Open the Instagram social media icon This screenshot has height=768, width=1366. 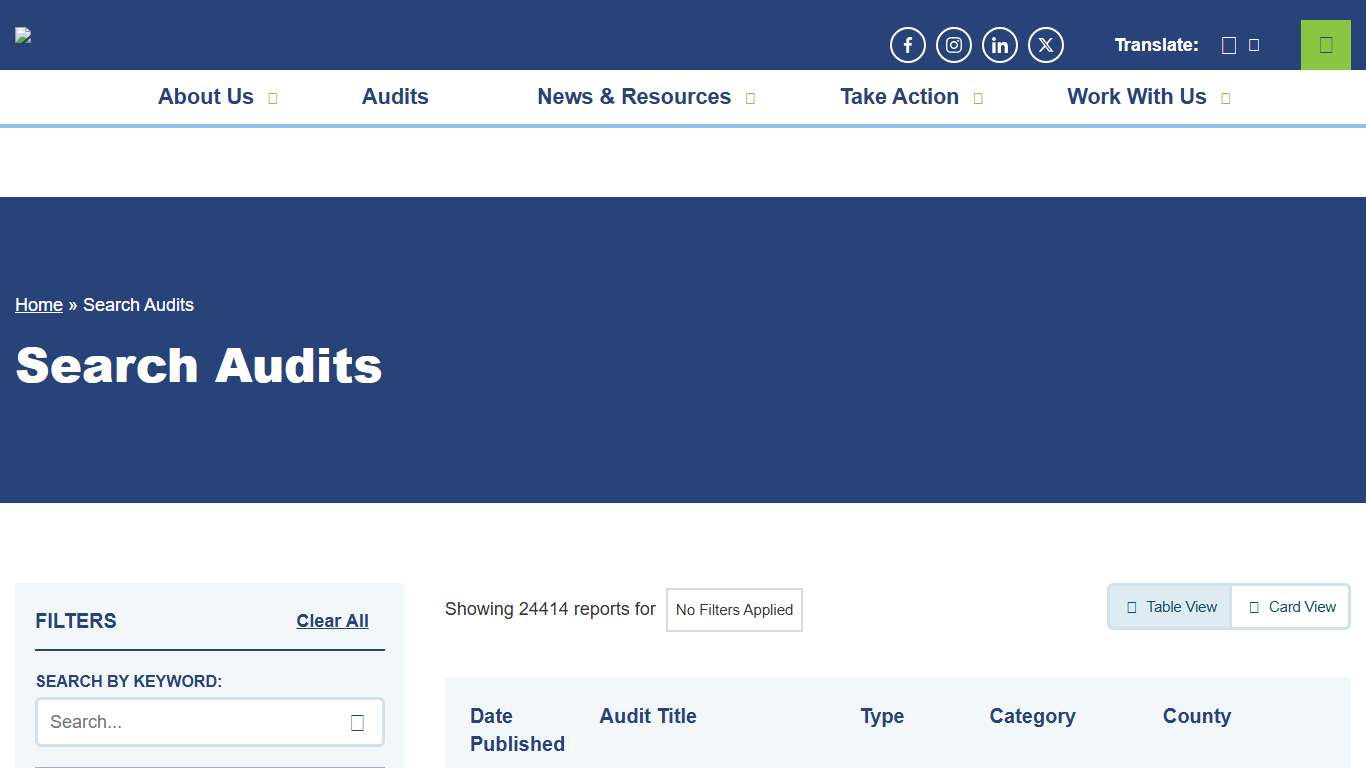pyautogui.click(x=953, y=44)
